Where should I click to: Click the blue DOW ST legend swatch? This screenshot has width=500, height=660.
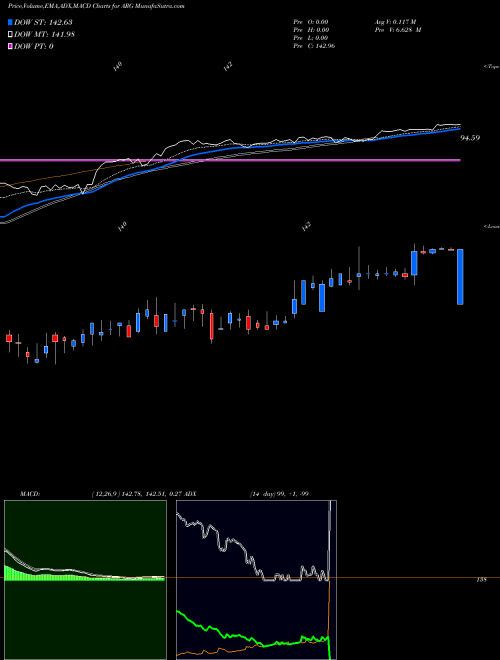click(x=11, y=22)
